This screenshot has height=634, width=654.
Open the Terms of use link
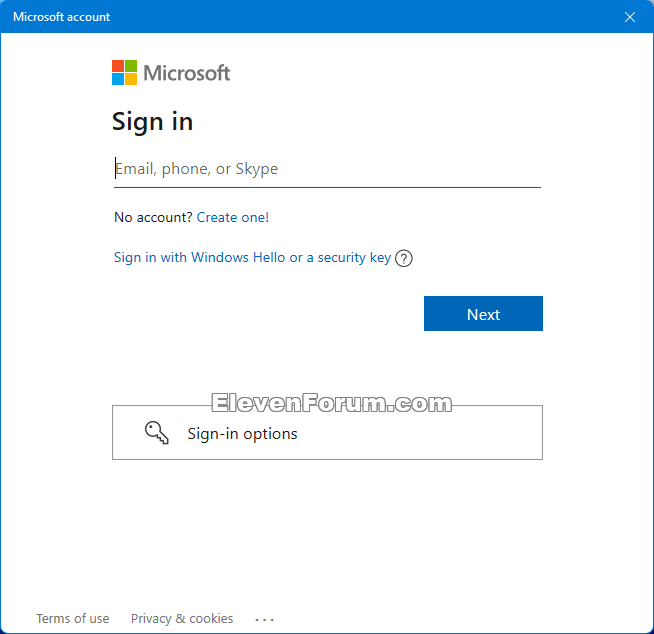tap(73, 619)
